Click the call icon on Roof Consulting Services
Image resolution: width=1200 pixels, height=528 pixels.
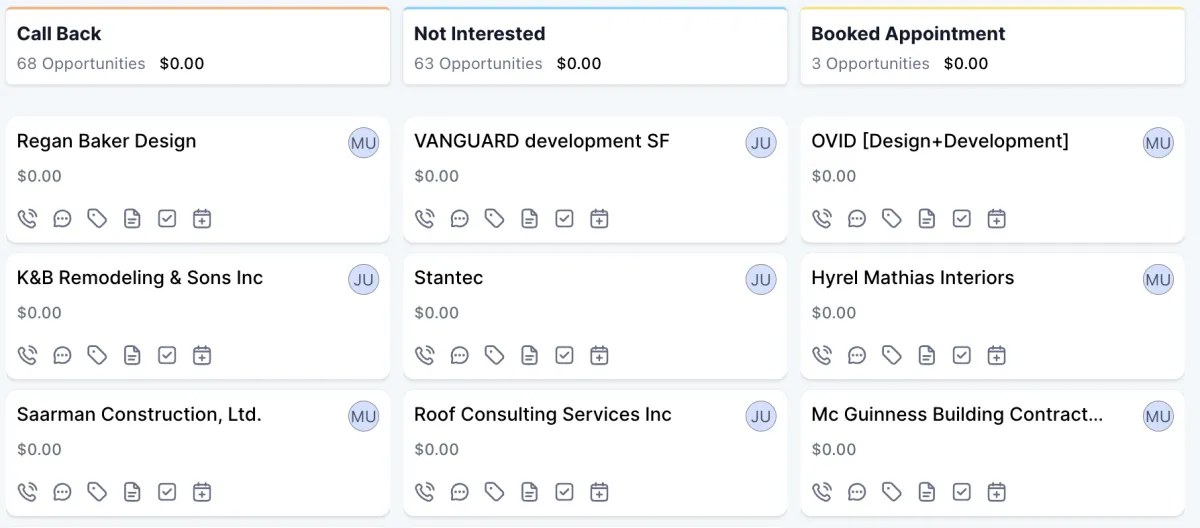(425, 492)
